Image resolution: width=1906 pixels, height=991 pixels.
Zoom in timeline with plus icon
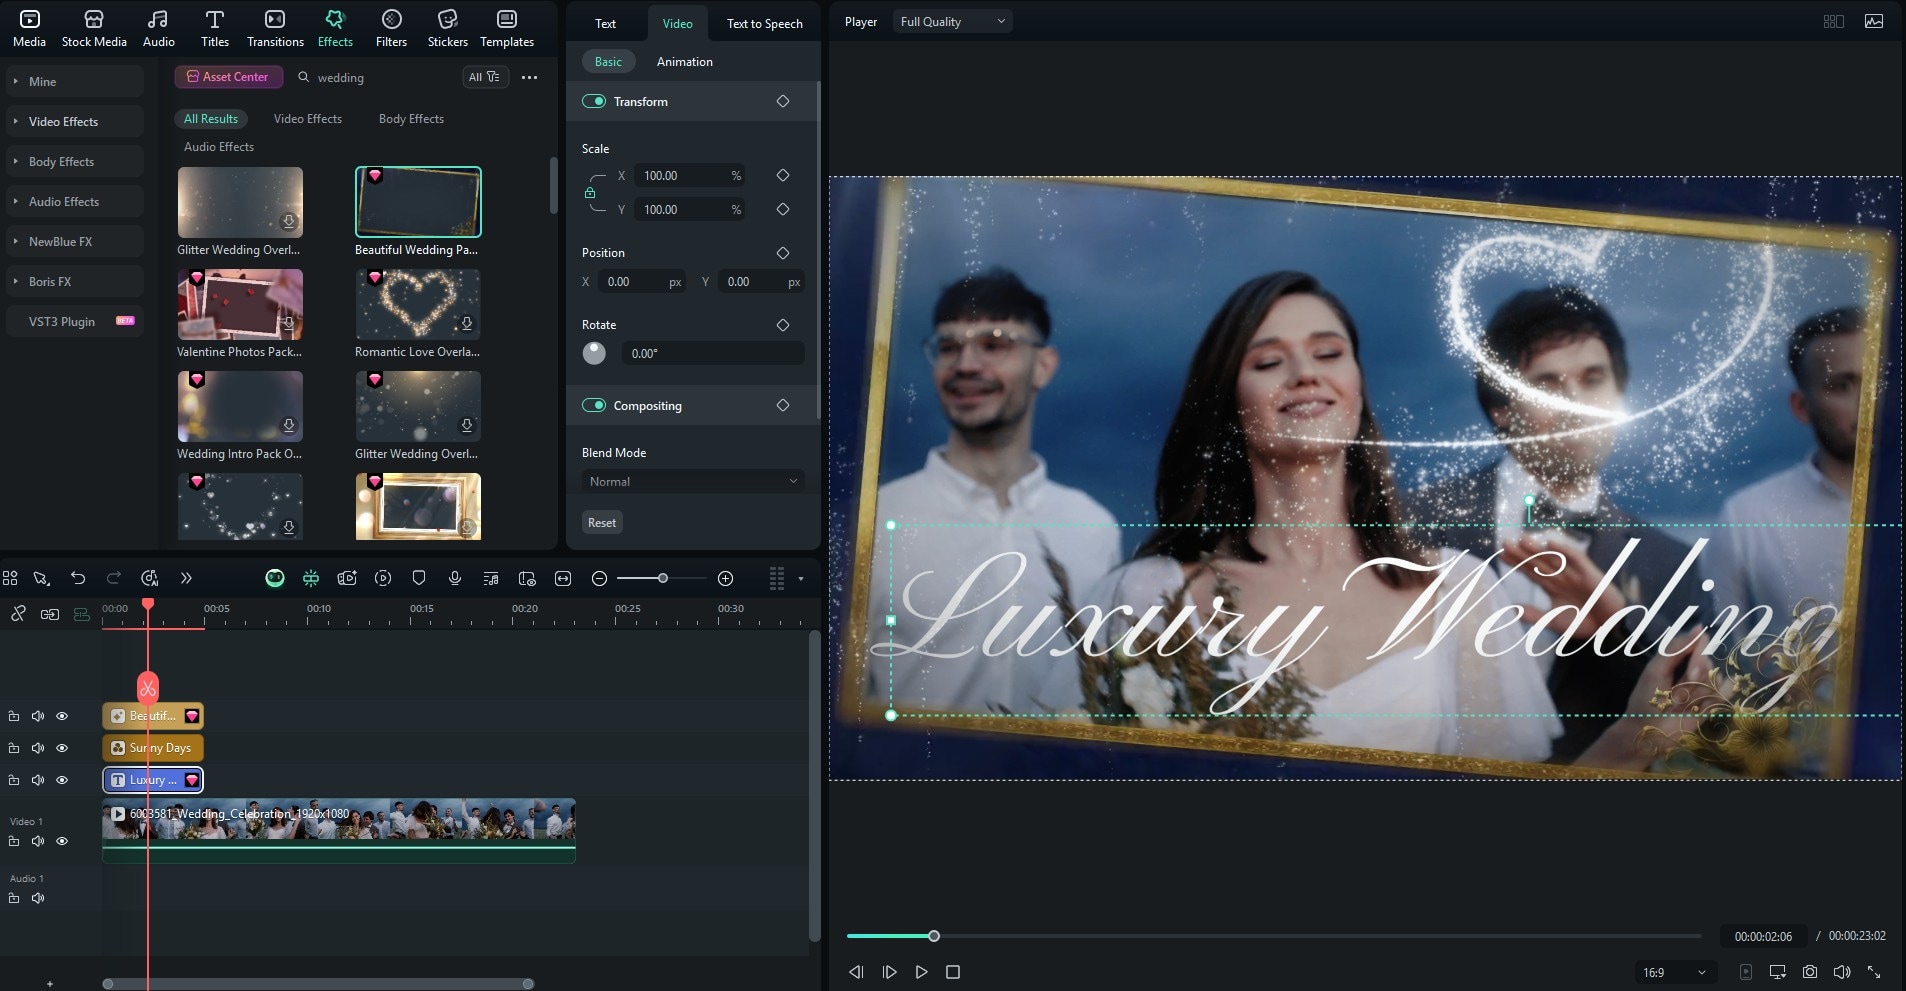click(x=726, y=578)
